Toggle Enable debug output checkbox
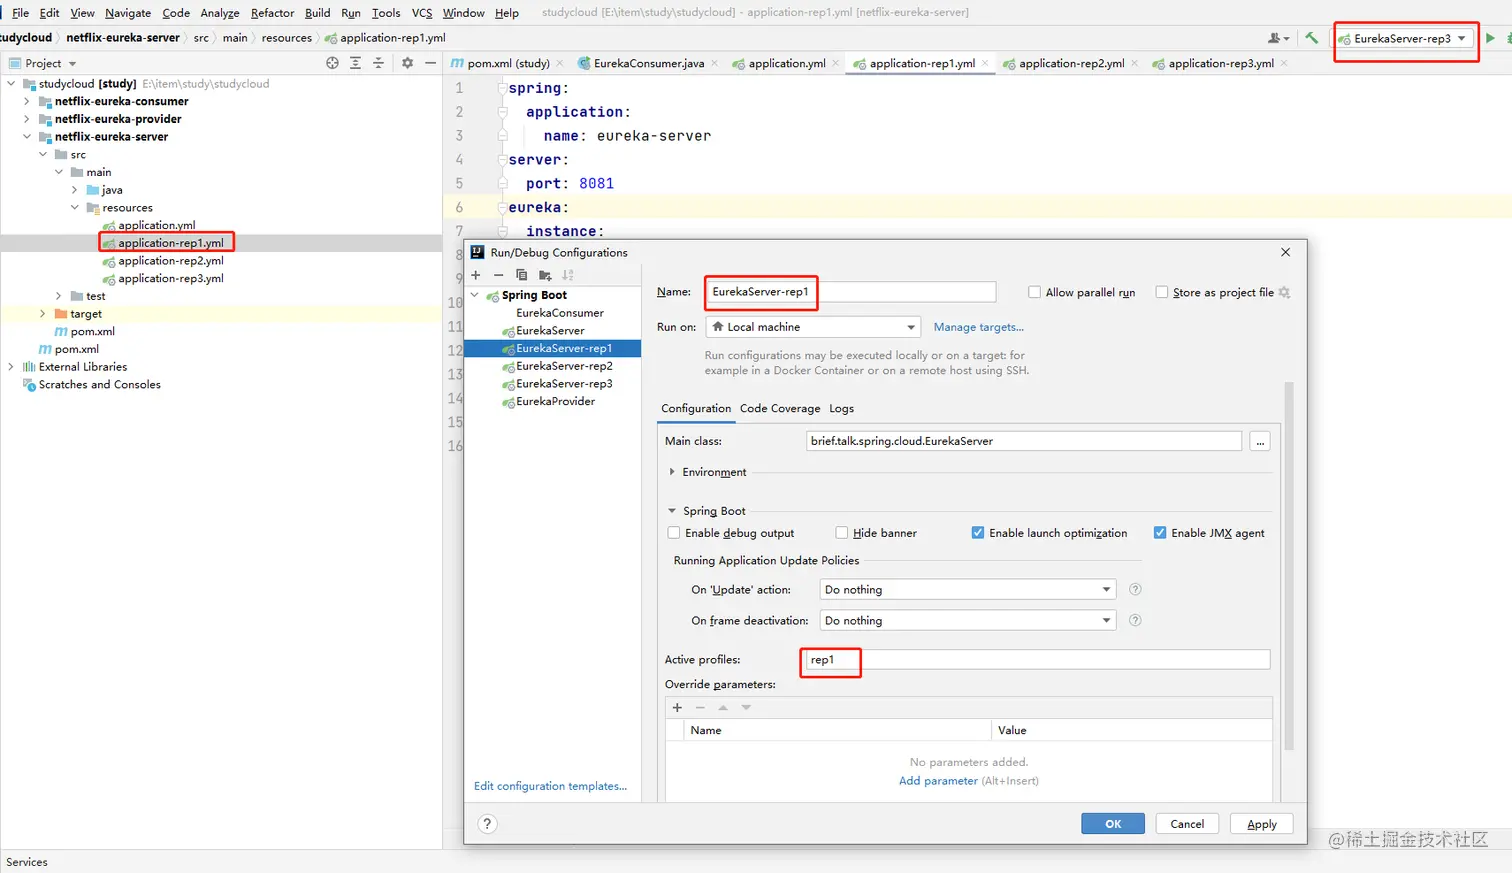This screenshot has height=873, width=1512. coord(674,533)
